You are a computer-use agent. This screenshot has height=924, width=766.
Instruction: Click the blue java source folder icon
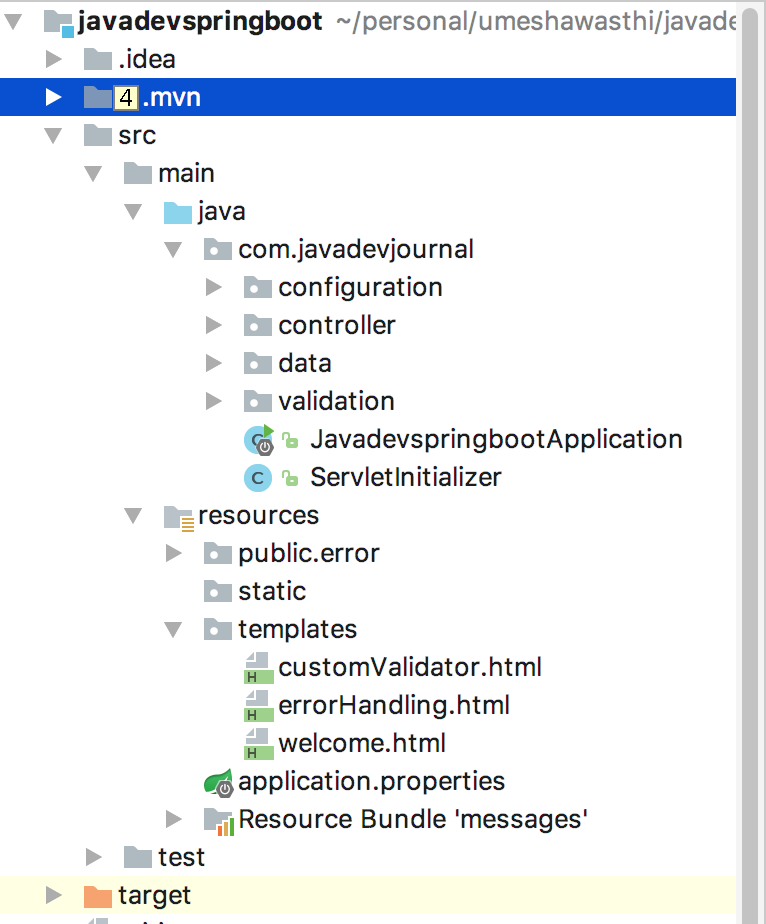(177, 212)
